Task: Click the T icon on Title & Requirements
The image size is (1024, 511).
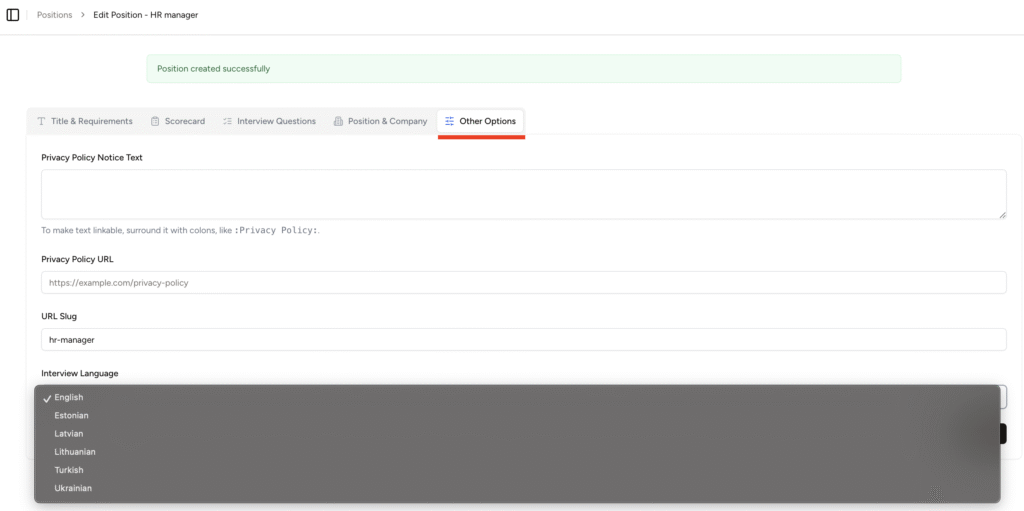Action: 41,121
